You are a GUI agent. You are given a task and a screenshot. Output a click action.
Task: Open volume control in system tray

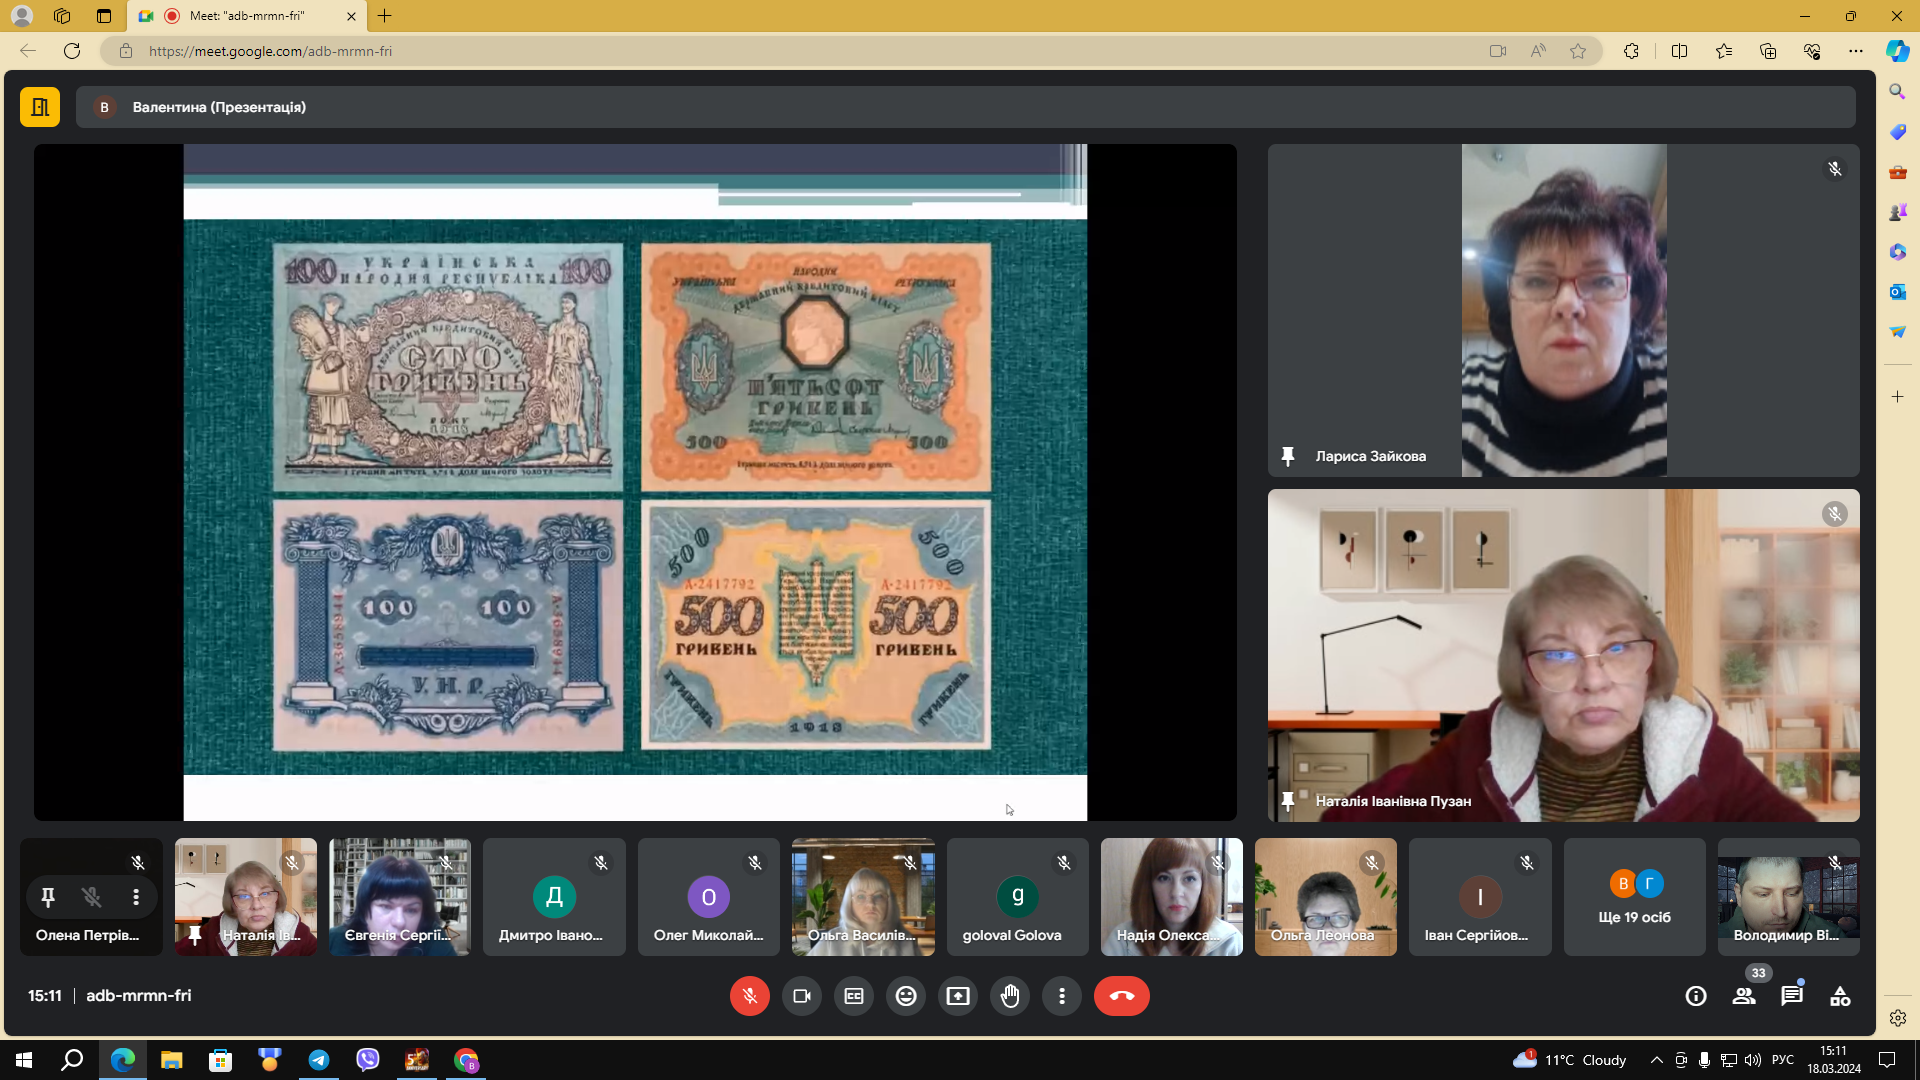point(1752,1060)
